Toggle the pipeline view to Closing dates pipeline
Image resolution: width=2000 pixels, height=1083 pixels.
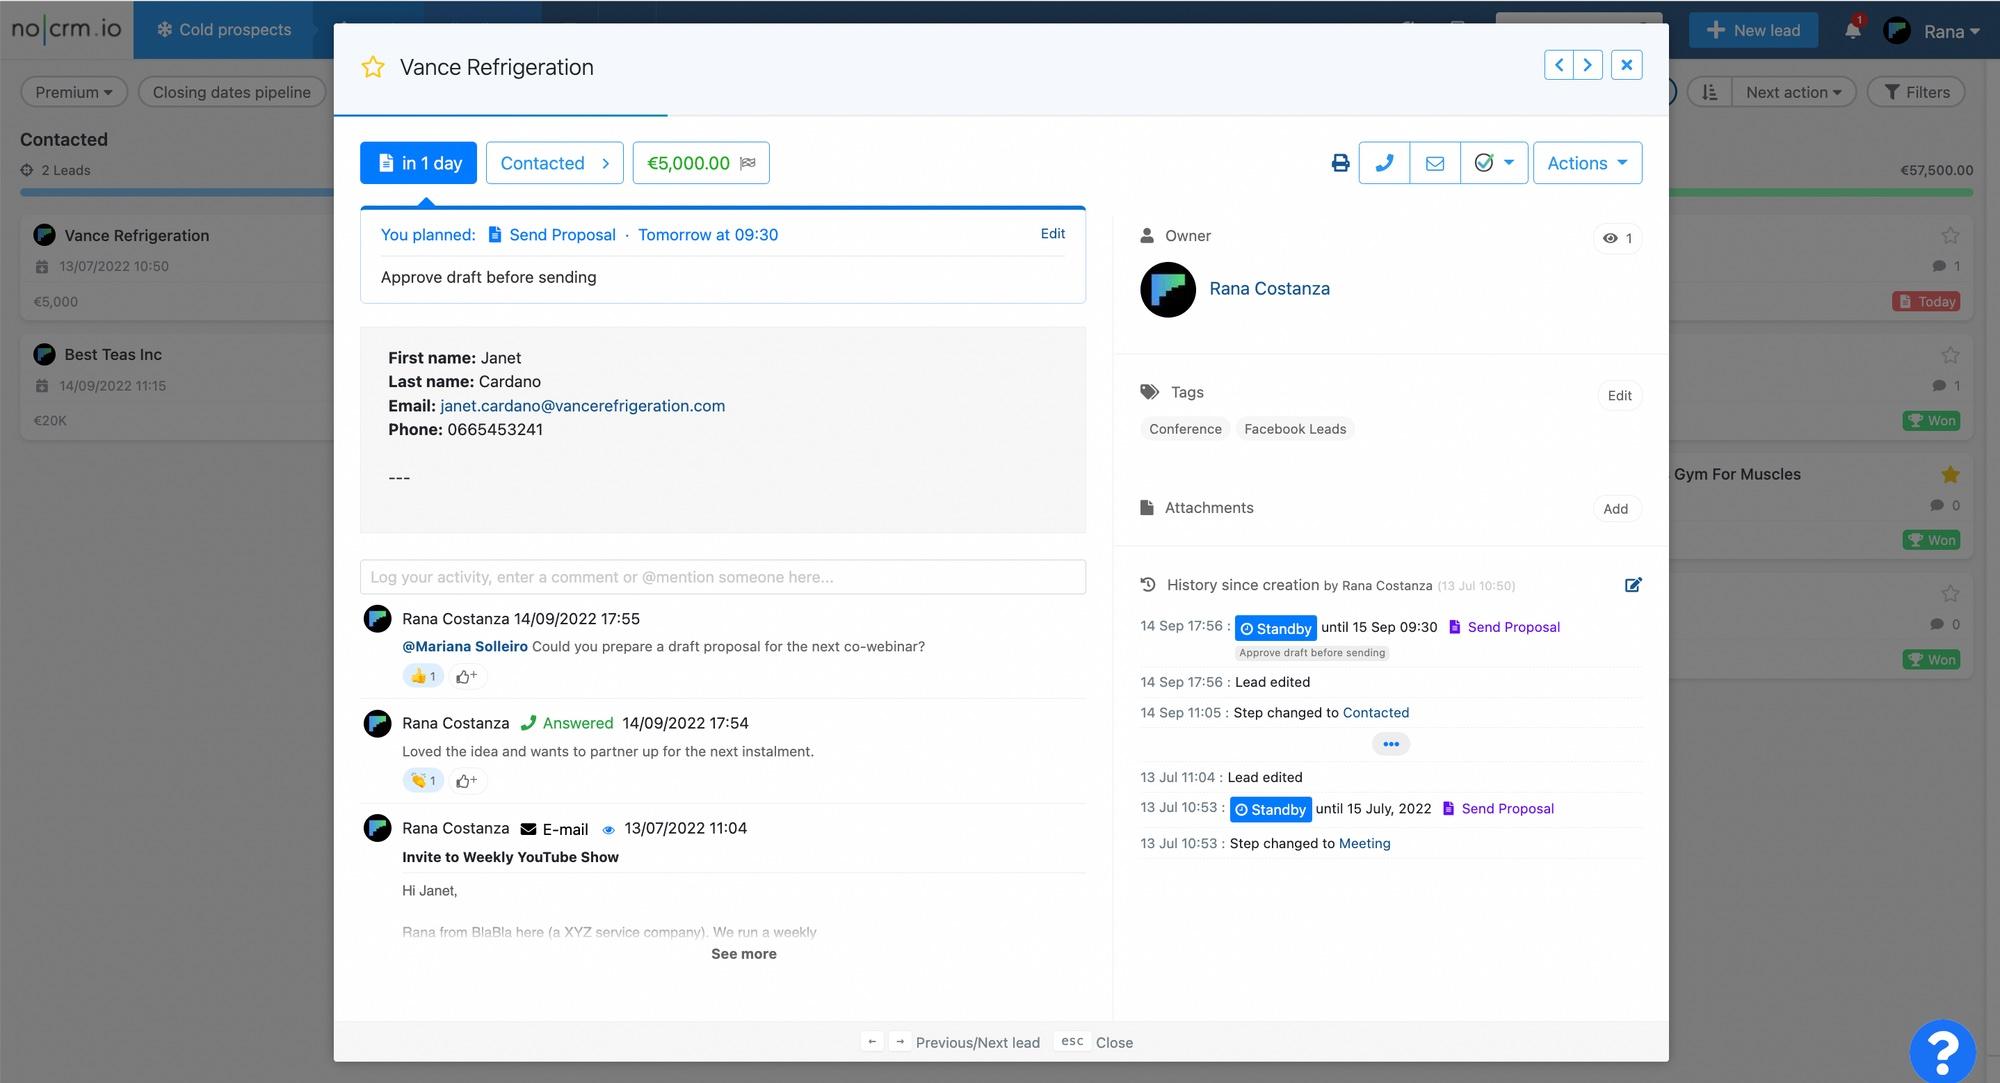pyautogui.click(x=232, y=92)
